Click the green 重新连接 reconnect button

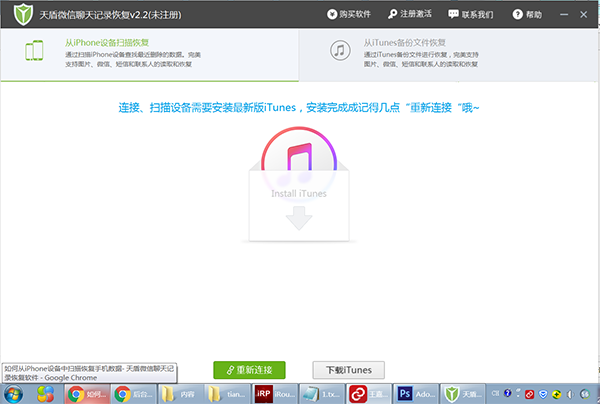(x=249, y=370)
